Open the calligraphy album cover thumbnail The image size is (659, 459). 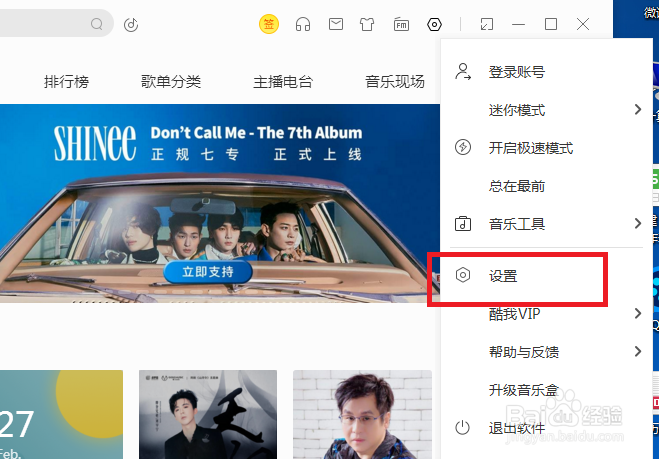click(x=208, y=414)
